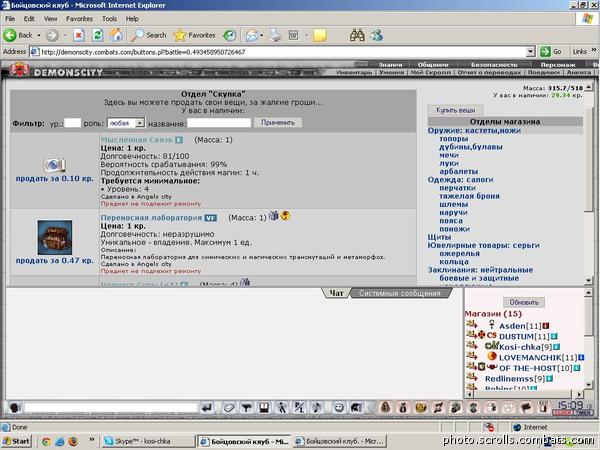Click the Купить вещи button

(x=455, y=110)
